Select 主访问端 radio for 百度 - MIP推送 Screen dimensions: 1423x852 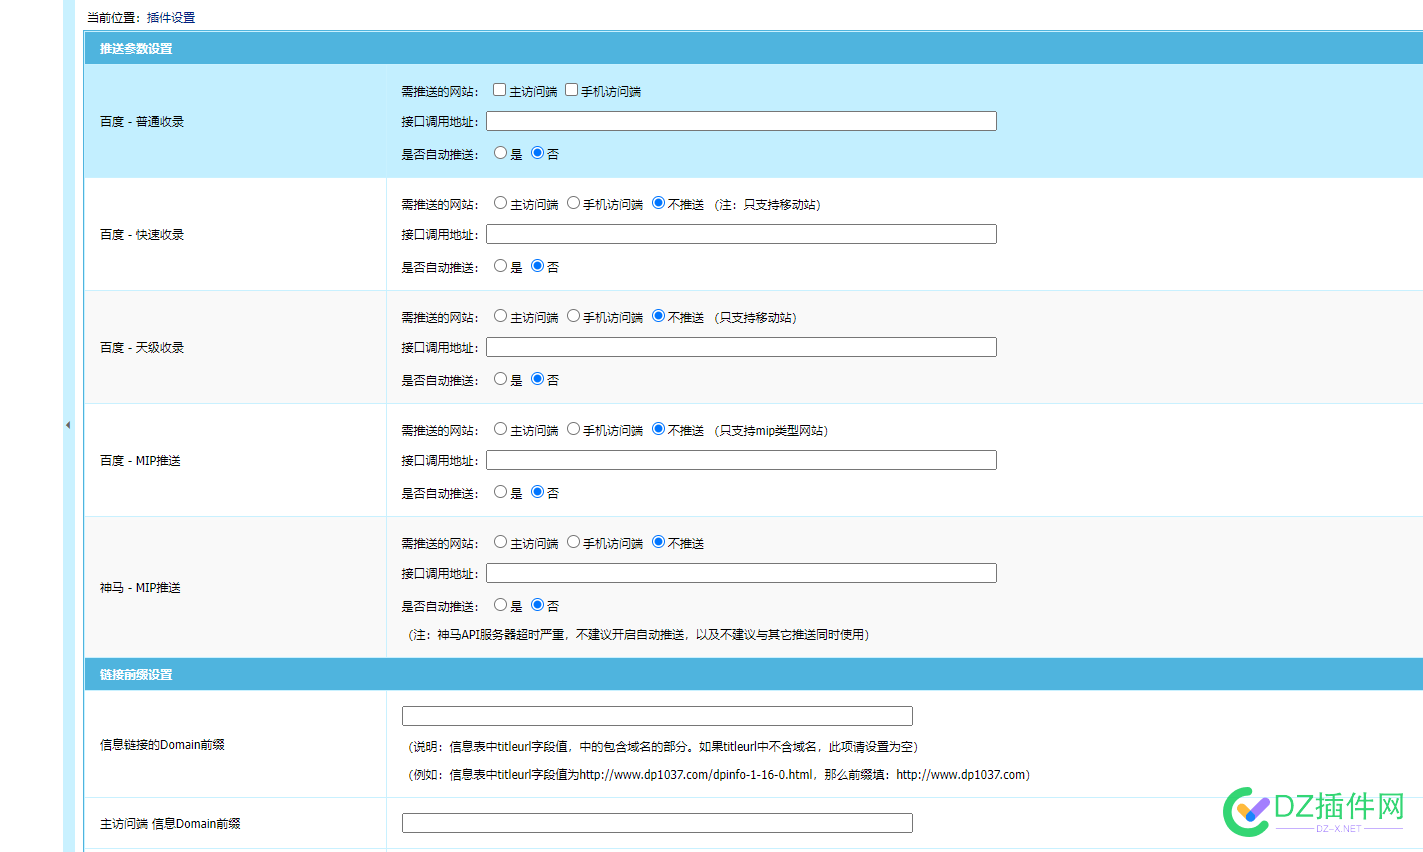click(x=500, y=429)
